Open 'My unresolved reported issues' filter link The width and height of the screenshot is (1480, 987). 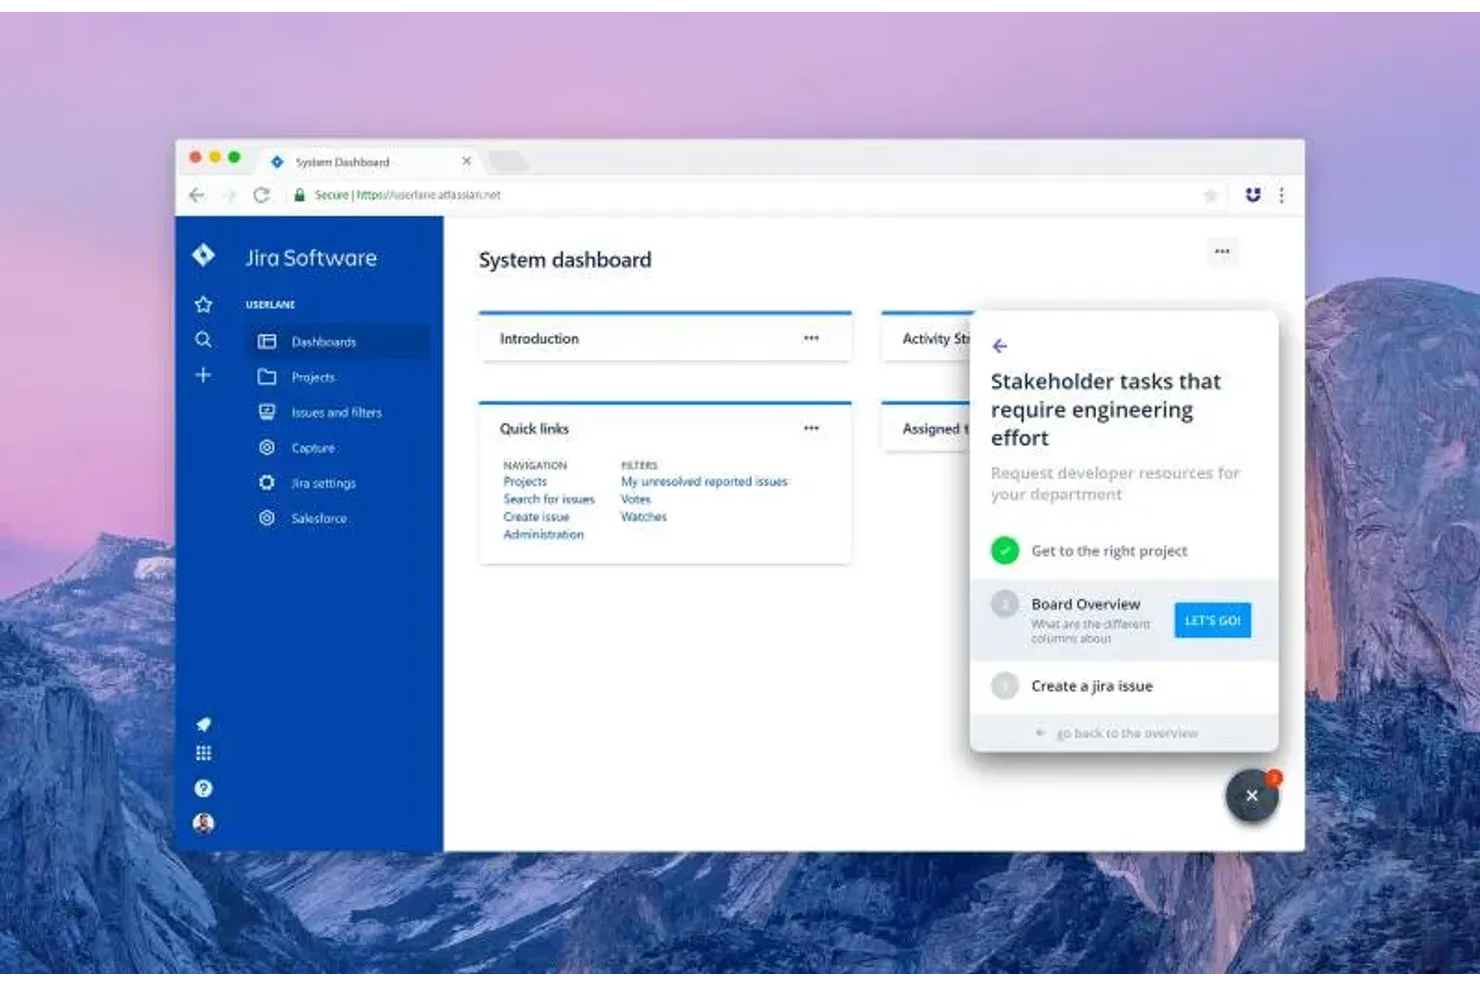point(704,481)
